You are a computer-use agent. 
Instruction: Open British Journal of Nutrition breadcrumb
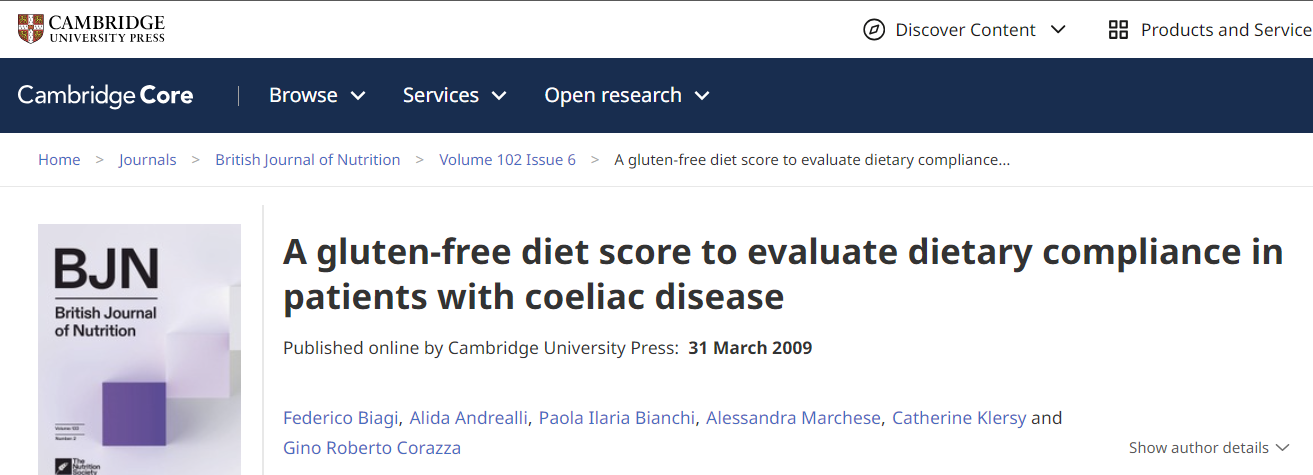pos(307,160)
